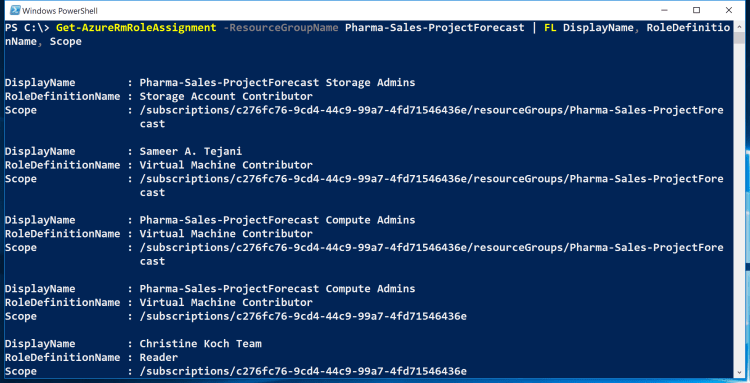Click the -ResourceGroupName parameter text

click(281, 28)
